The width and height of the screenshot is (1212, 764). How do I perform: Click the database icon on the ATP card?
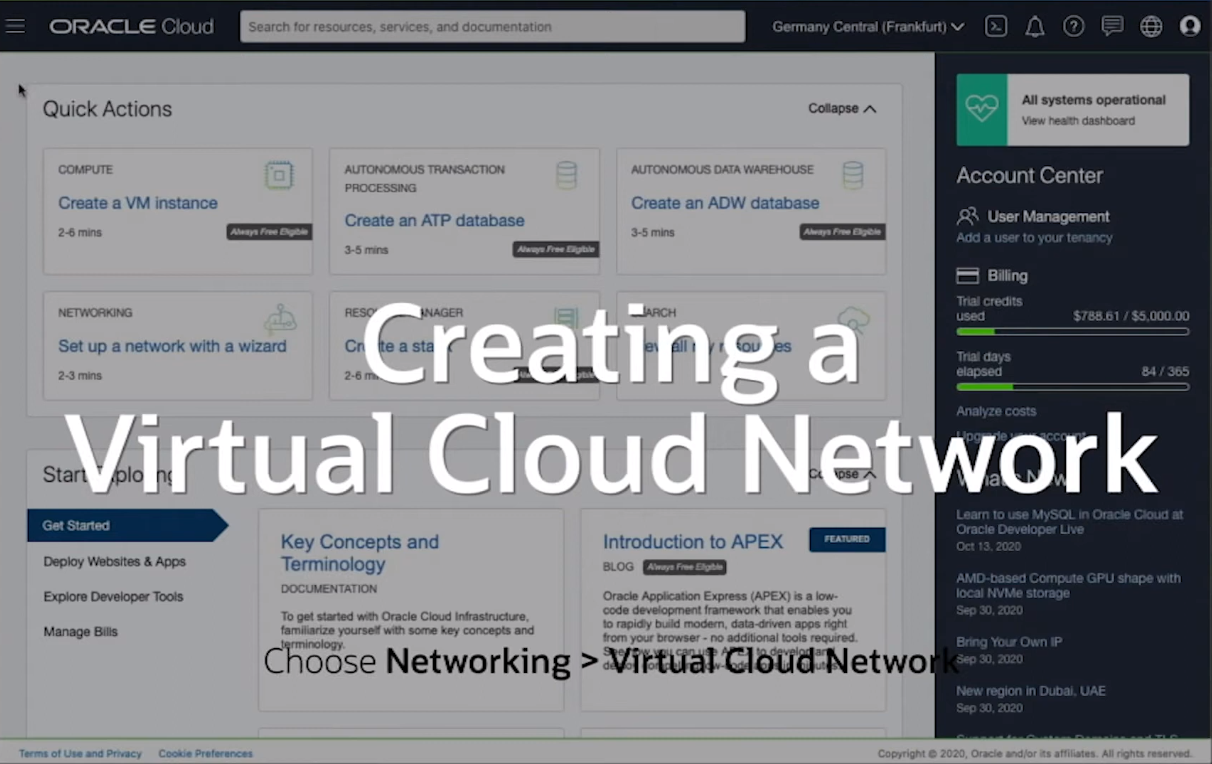pos(566,174)
